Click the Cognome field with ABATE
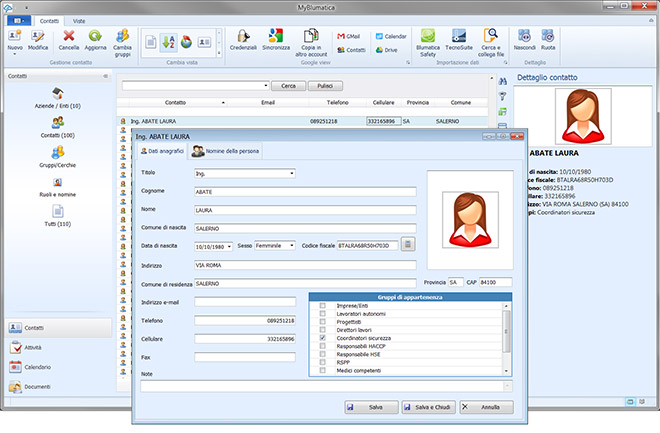Screen dimensions: 660x433 click(x=305, y=192)
